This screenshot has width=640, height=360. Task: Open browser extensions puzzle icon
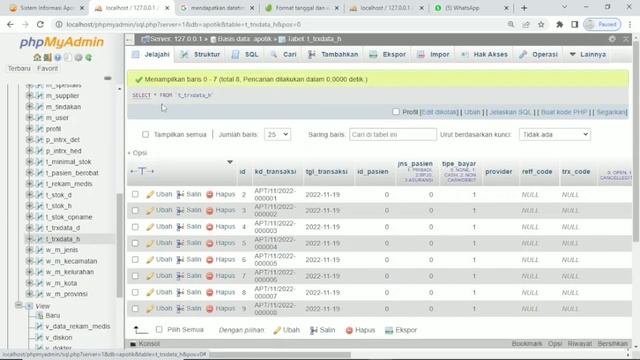pos(560,24)
